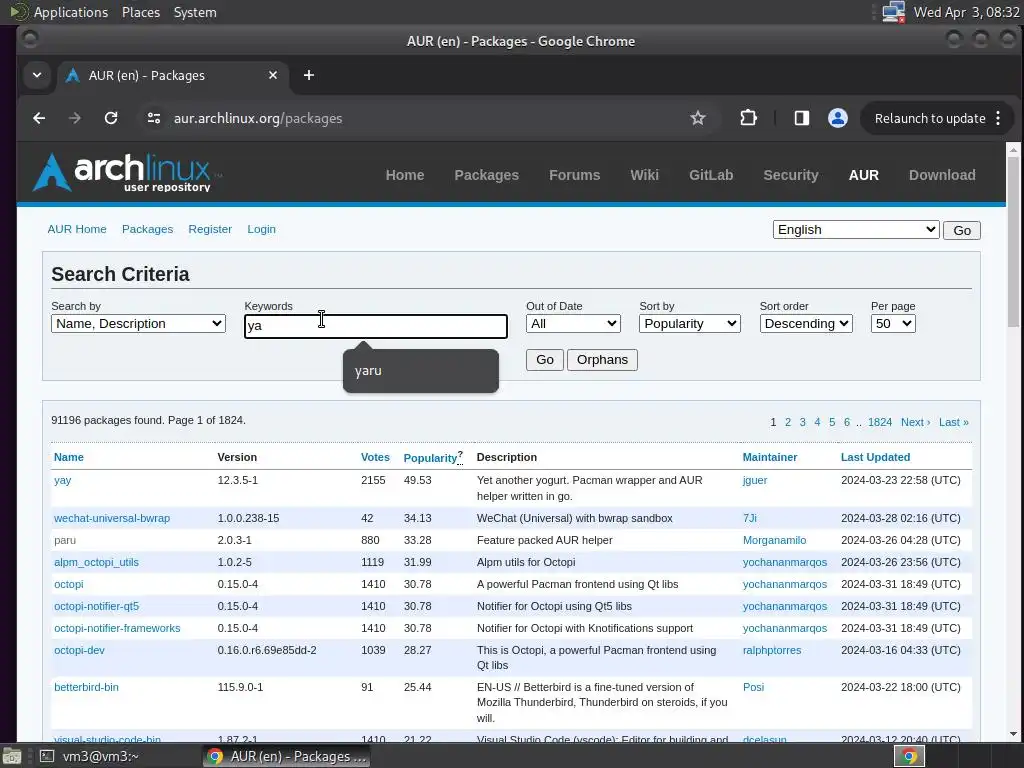Open the alpm_octopi_utils package
This screenshot has width=1024, height=768.
point(96,562)
